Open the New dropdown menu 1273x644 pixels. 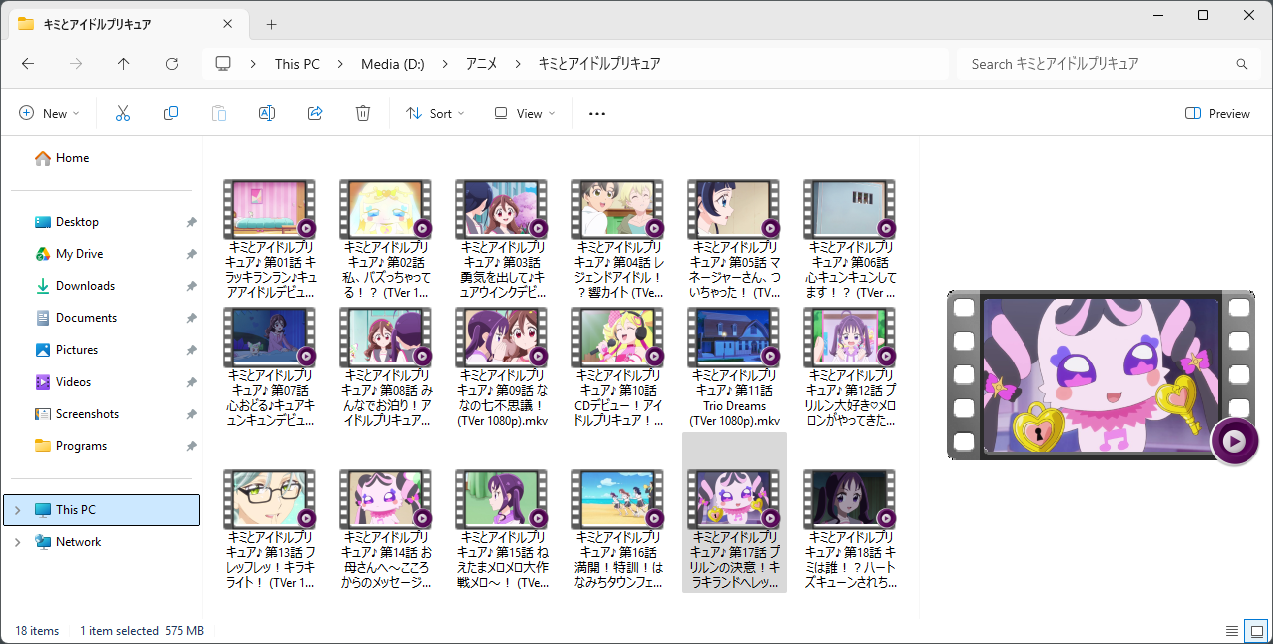point(49,113)
